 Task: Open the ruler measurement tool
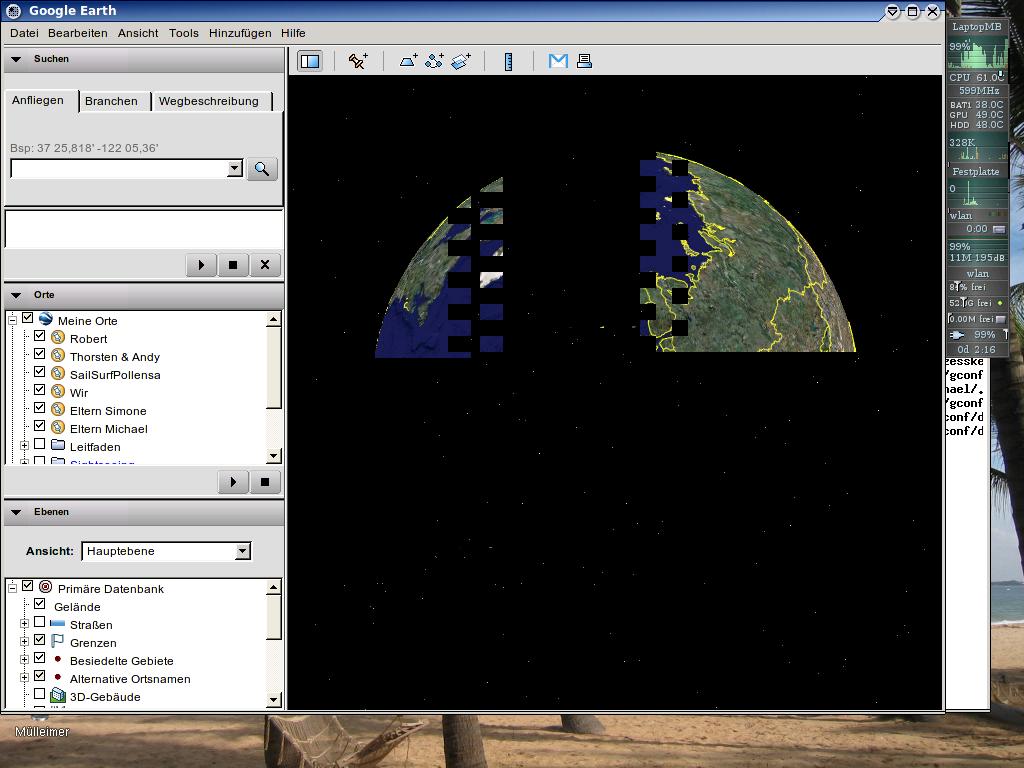tap(508, 61)
